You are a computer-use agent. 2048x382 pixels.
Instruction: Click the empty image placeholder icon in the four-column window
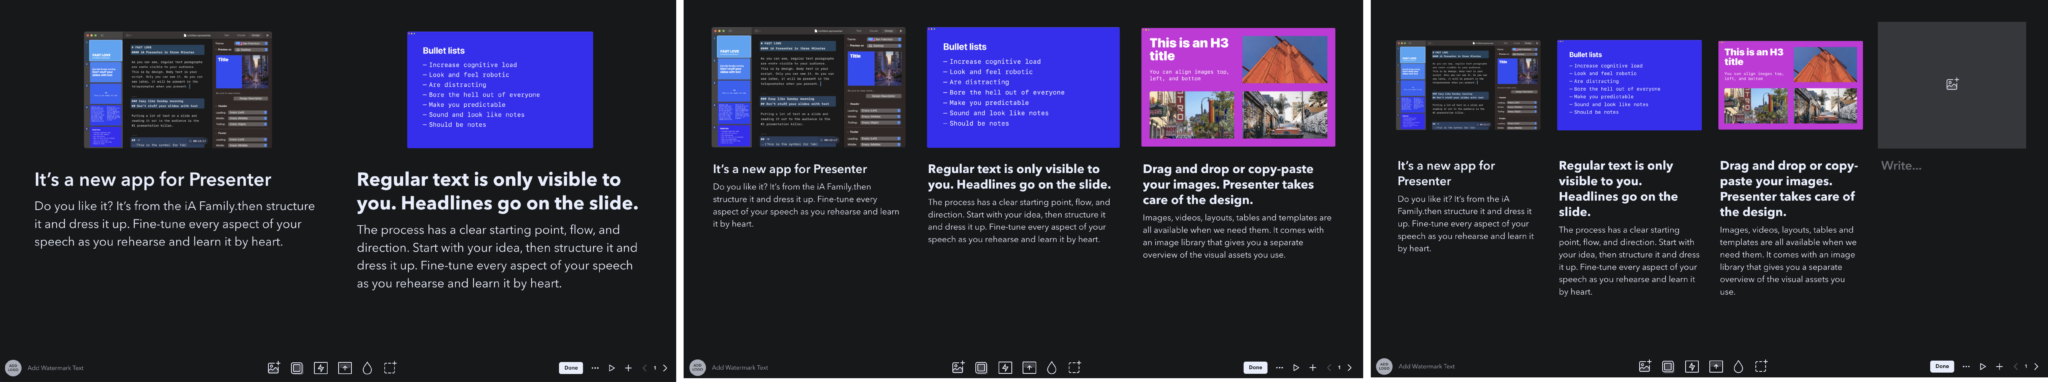1952,84
